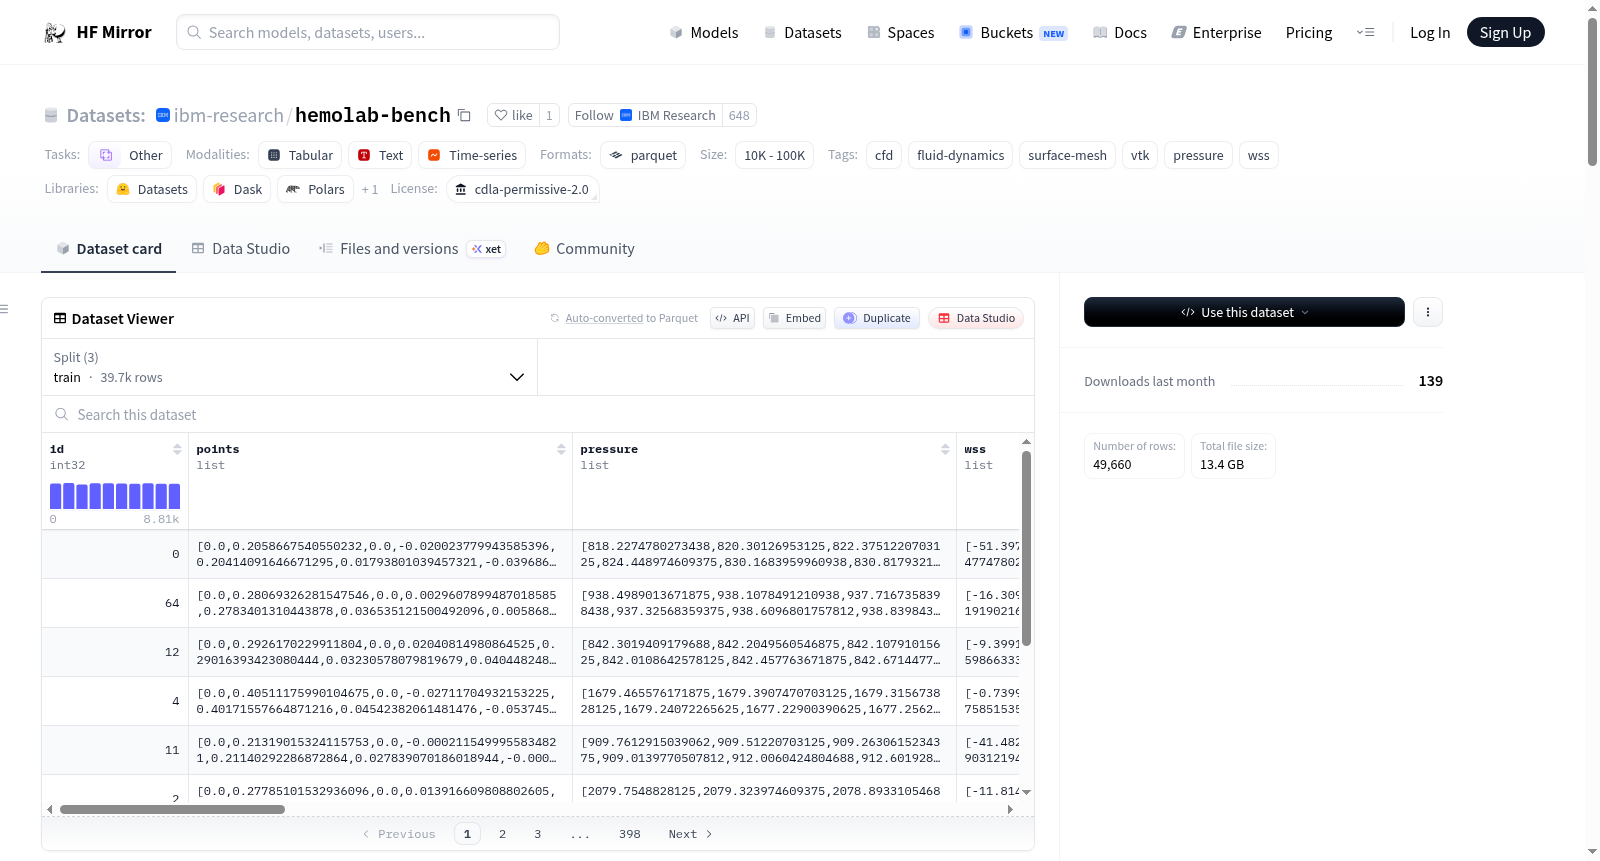Screen dimensions: 1600x861
Task: Sort the table by the id column
Action: tap(177, 449)
